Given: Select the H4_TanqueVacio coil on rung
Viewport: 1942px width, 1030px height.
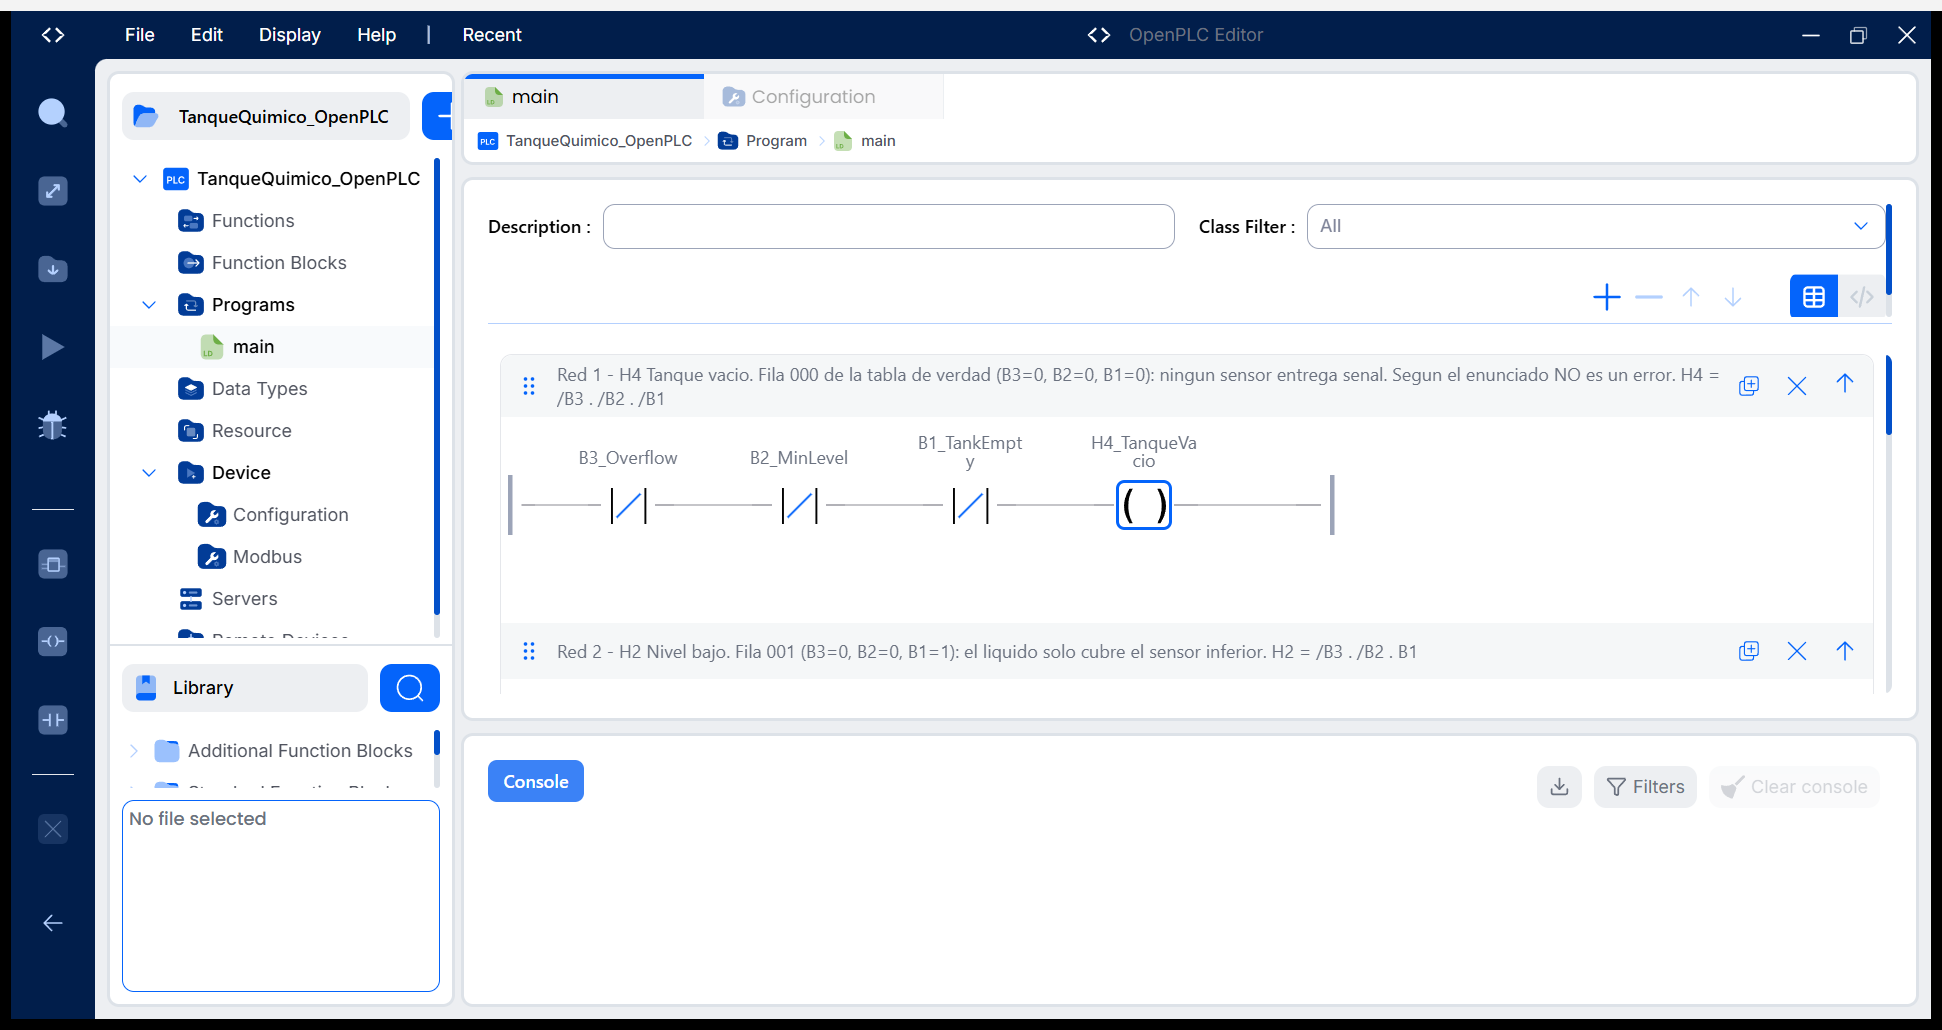Looking at the screenshot, I should 1144,505.
